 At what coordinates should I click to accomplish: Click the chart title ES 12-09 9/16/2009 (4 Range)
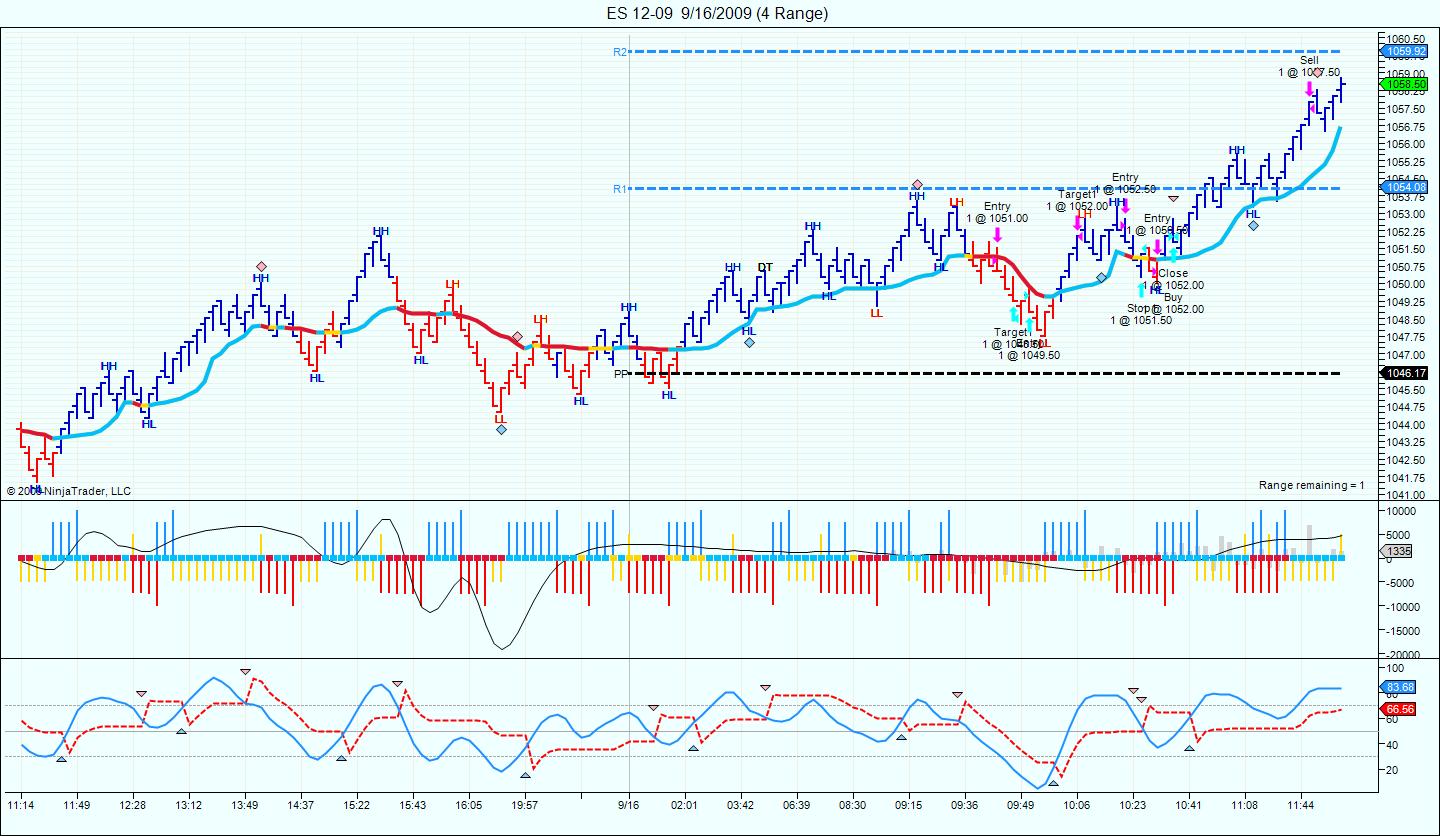tap(717, 13)
